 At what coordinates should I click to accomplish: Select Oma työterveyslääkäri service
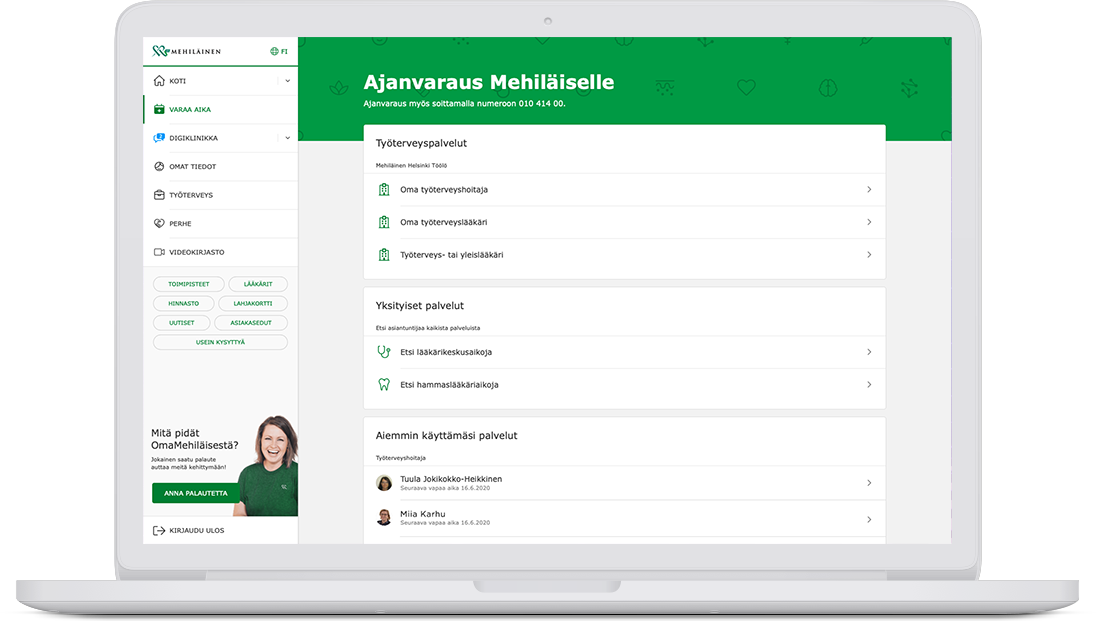[x=624, y=222]
